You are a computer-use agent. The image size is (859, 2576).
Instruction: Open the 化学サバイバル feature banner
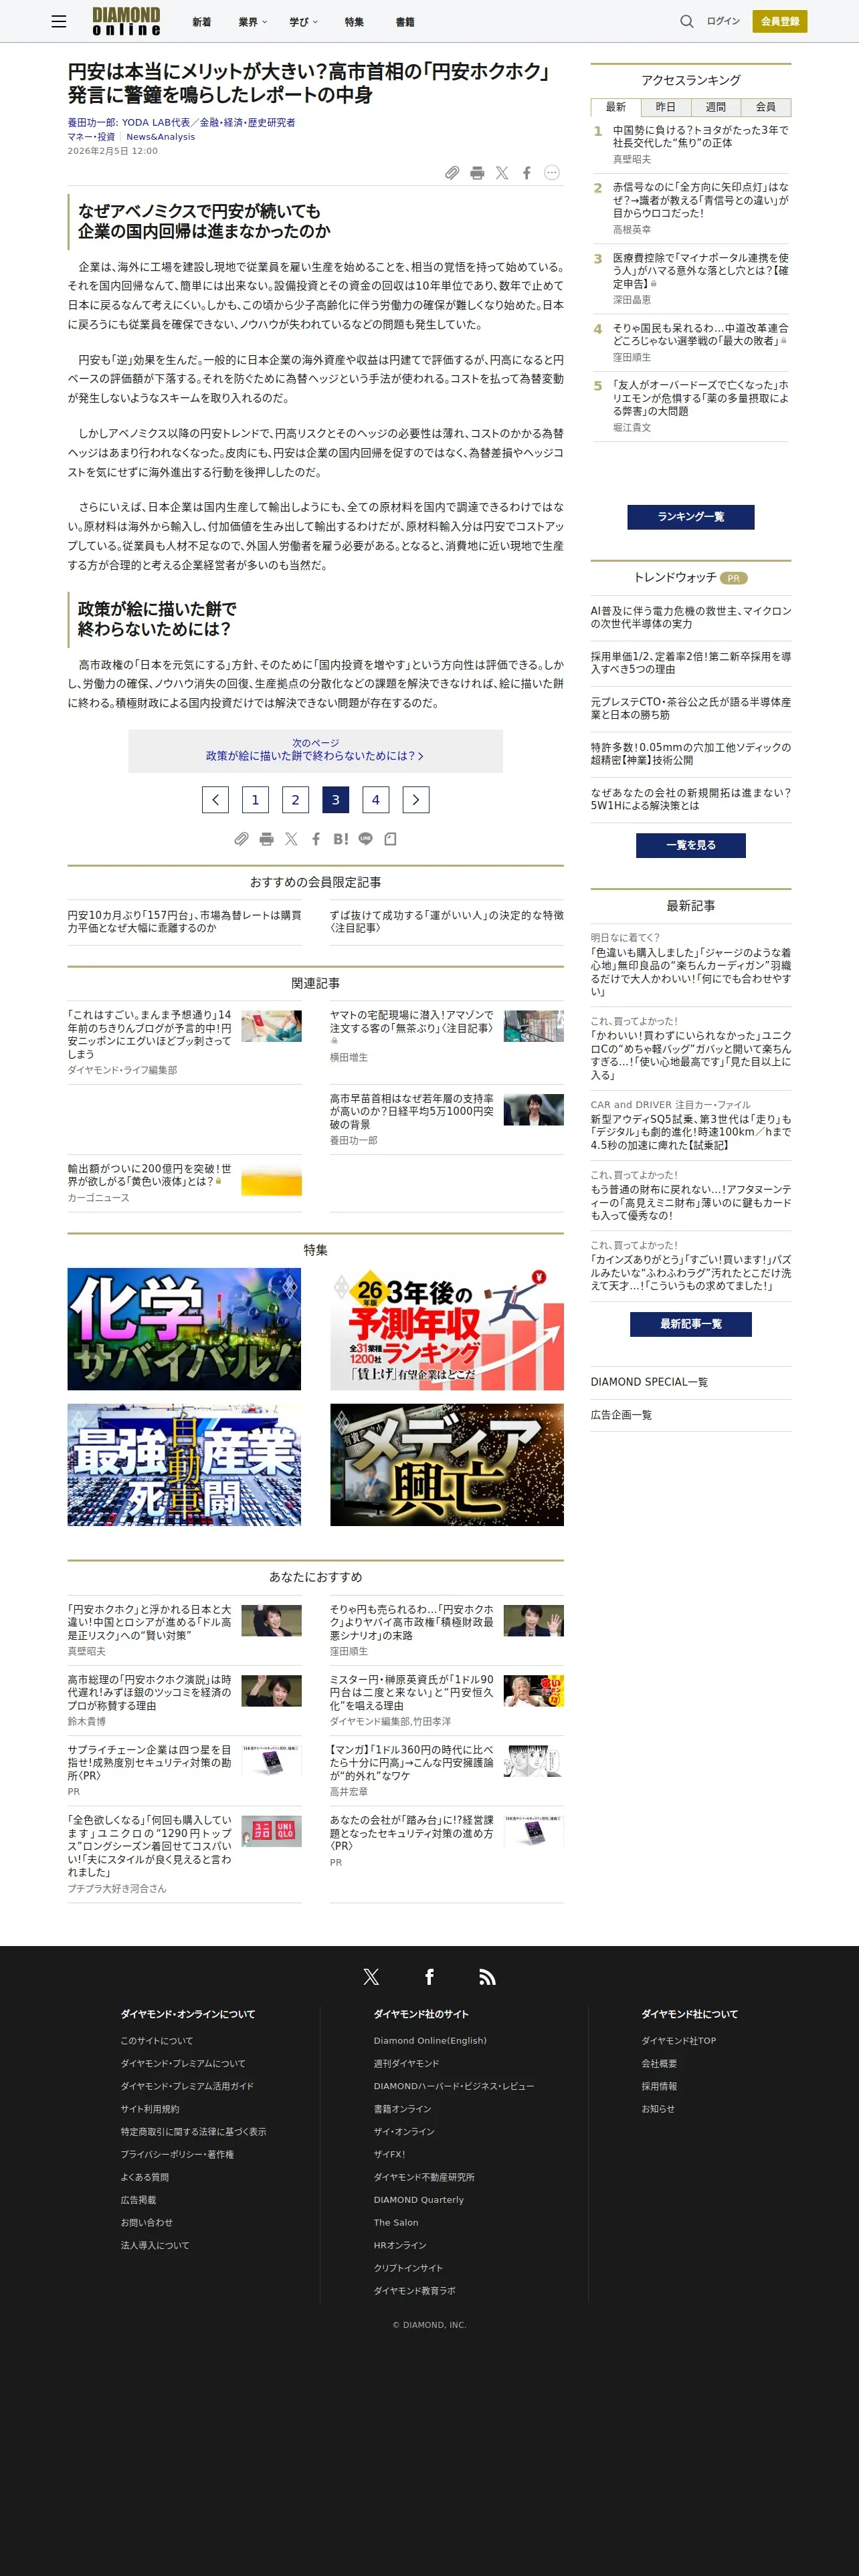(x=184, y=1329)
